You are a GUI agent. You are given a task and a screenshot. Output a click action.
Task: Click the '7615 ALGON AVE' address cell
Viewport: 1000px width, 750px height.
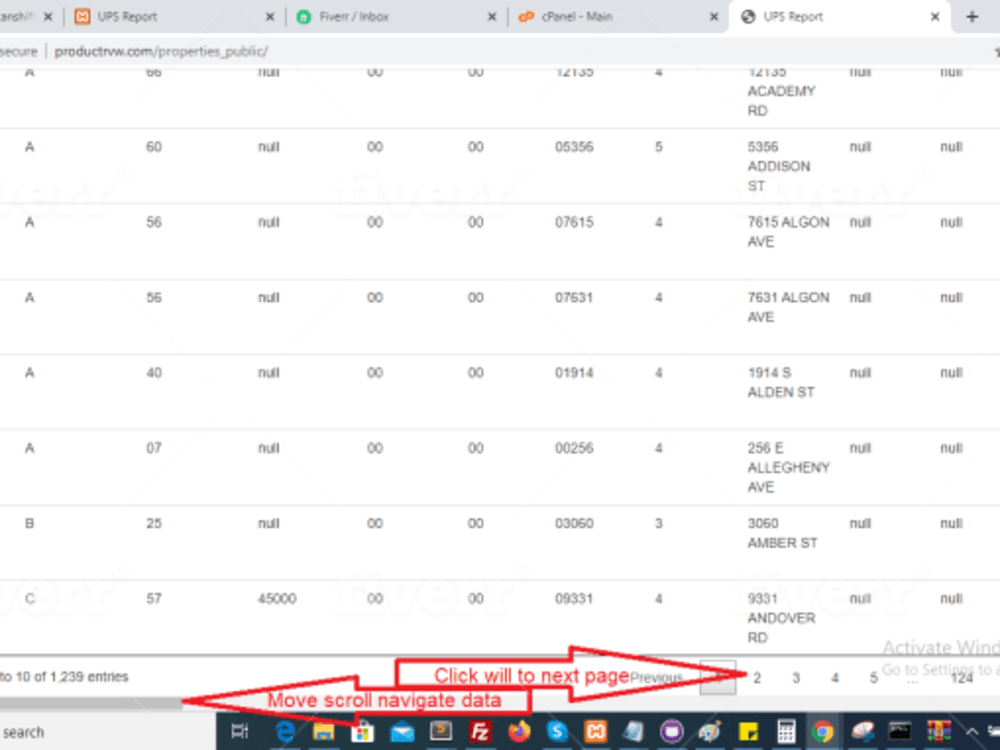click(x=788, y=232)
